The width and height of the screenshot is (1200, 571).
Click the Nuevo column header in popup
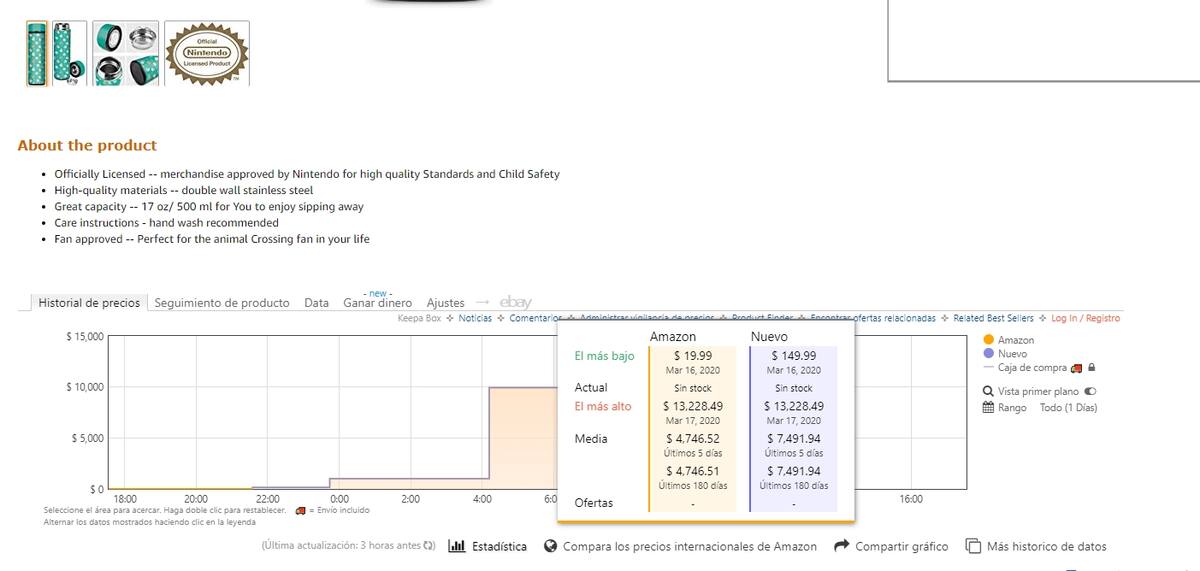click(x=769, y=337)
